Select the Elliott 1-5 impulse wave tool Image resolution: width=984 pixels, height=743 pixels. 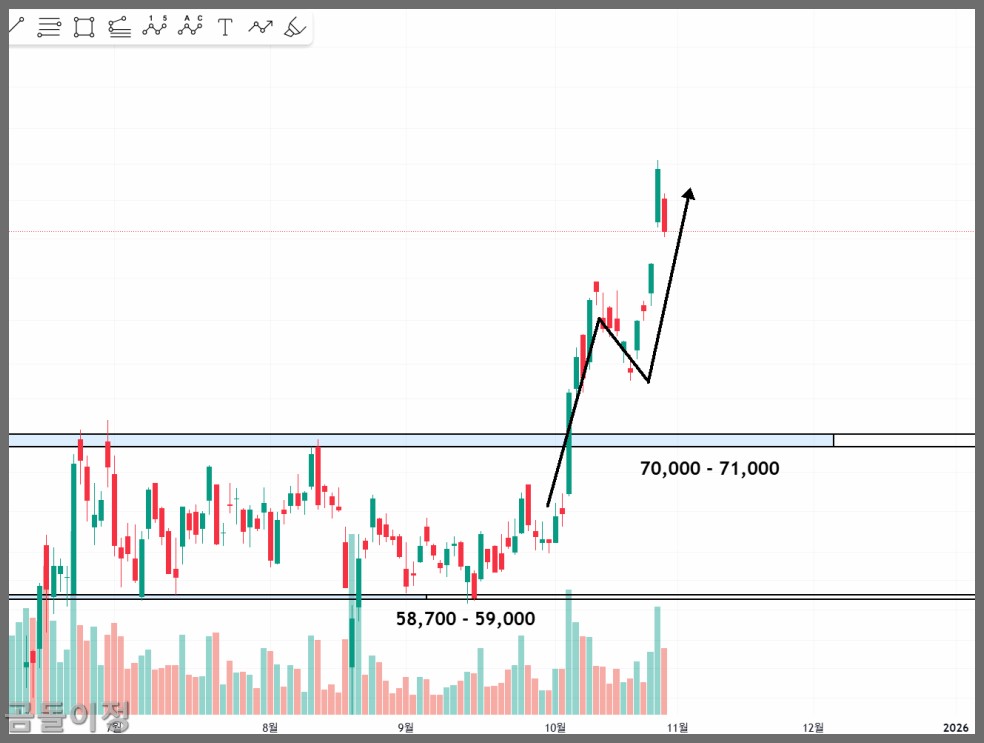(x=154, y=26)
